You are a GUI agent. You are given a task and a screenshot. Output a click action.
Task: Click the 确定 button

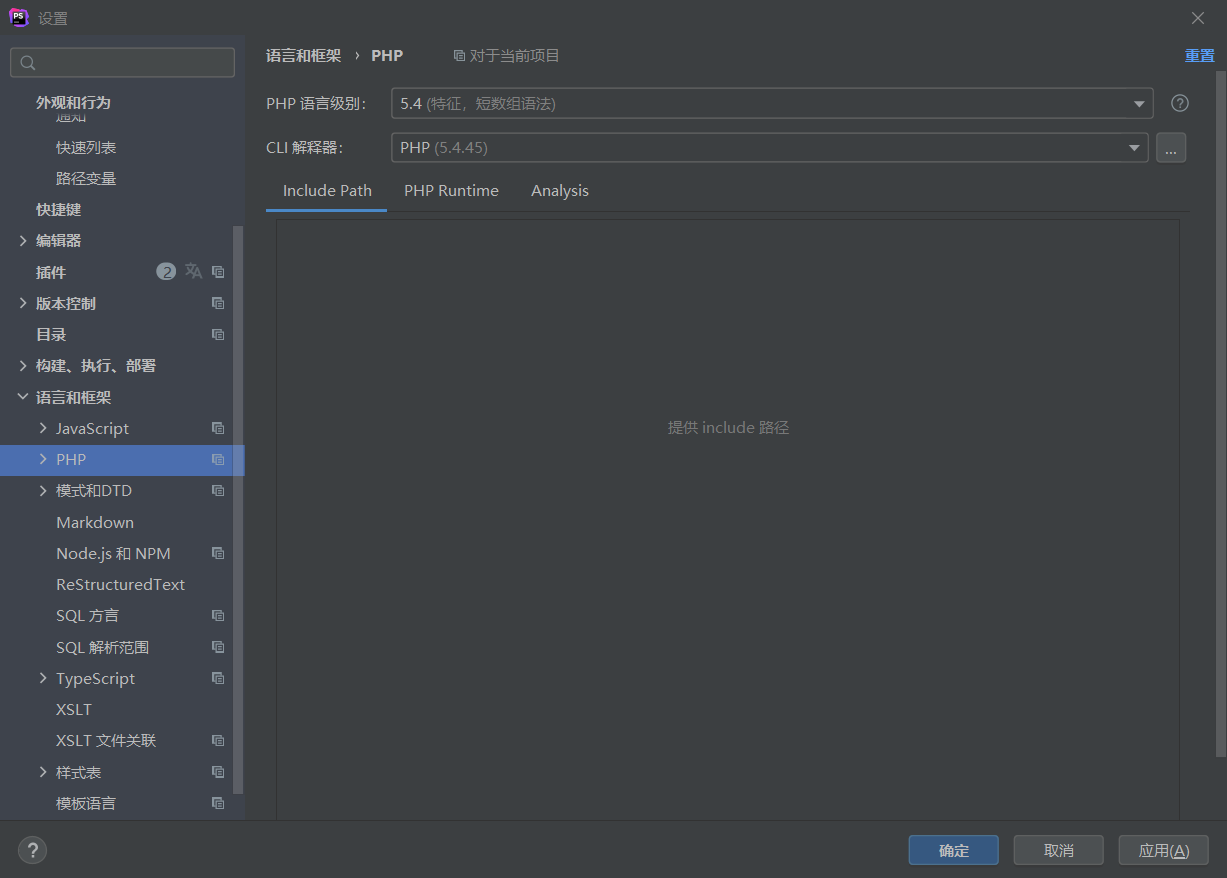point(954,850)
